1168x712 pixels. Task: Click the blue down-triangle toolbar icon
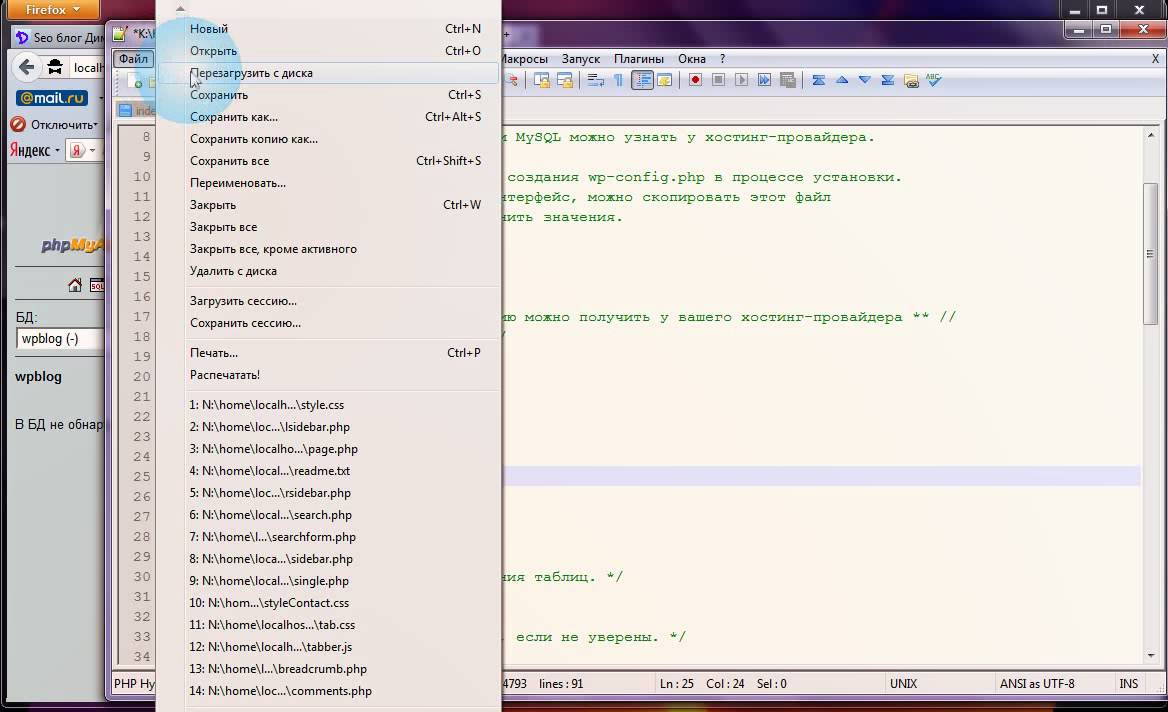865,80
